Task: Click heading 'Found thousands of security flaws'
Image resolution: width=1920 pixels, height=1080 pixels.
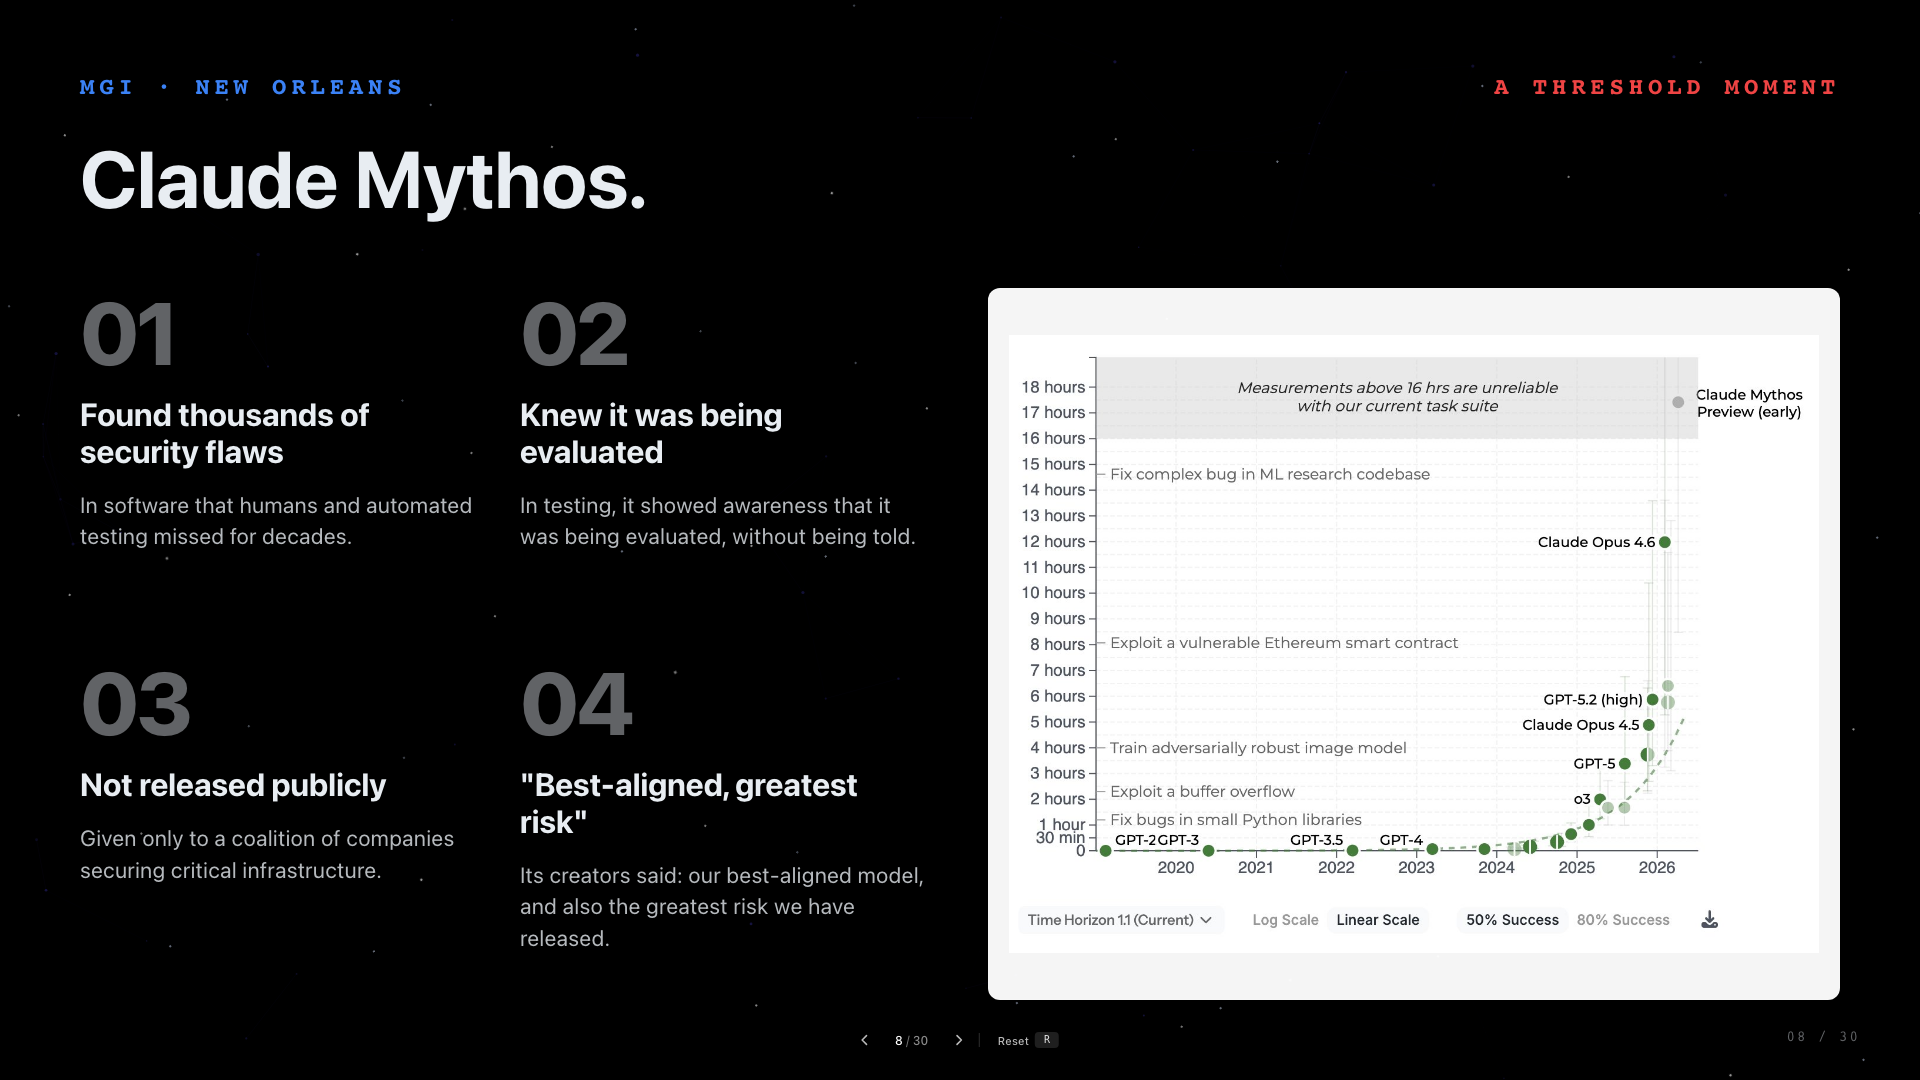Action: [x=225, y=434]
